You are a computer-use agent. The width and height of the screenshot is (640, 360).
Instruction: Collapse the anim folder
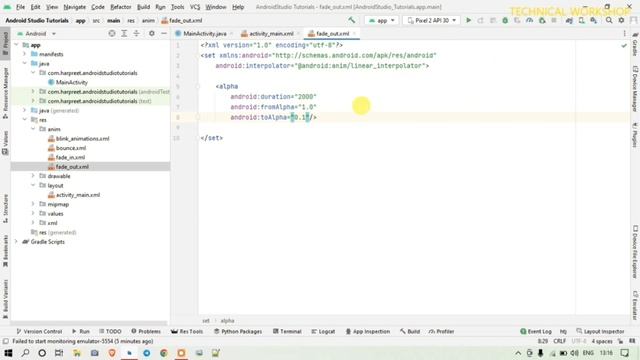(x=33, y=129)
